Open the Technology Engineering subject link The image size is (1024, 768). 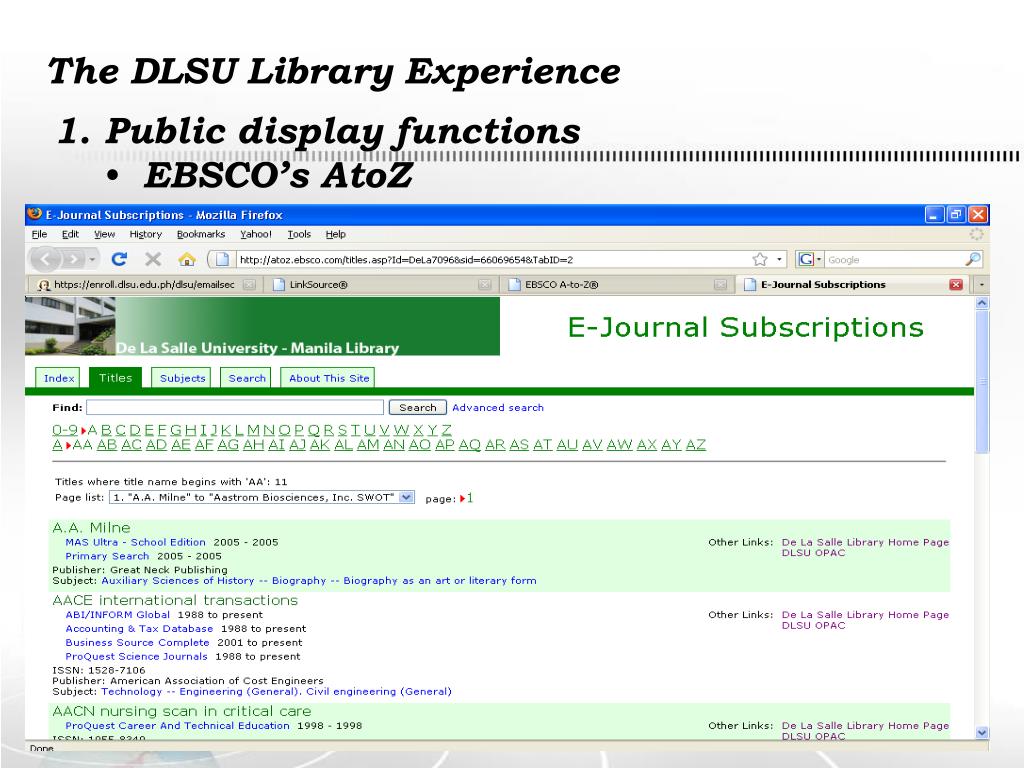click(276, 692)
